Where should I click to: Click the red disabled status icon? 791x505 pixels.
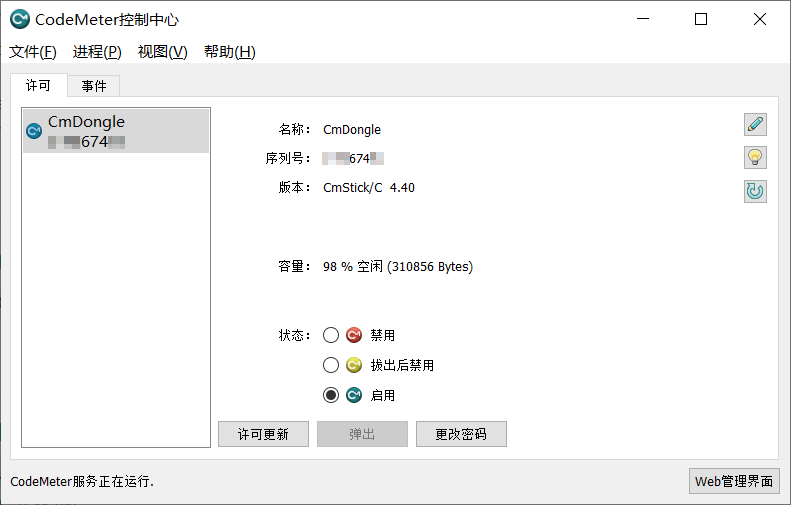pos(354,335)
